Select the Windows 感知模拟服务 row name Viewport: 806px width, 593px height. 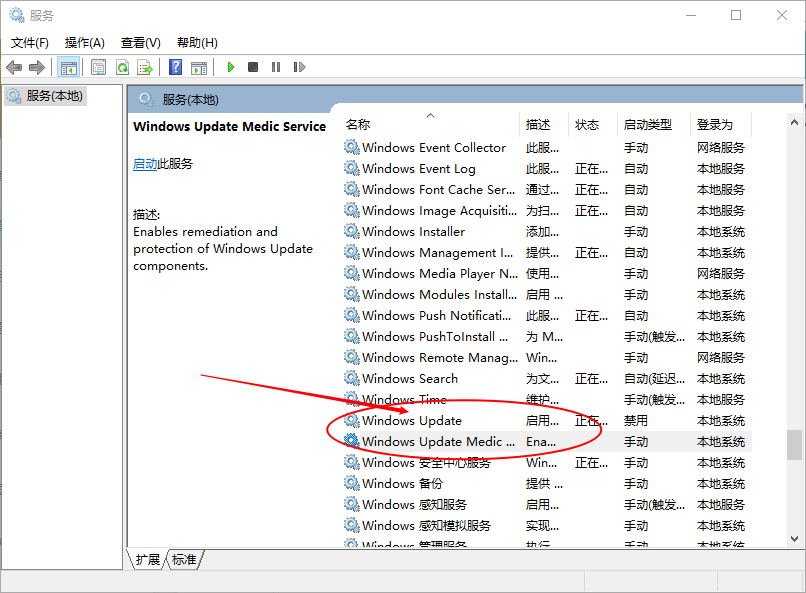(x=426, y=526)
